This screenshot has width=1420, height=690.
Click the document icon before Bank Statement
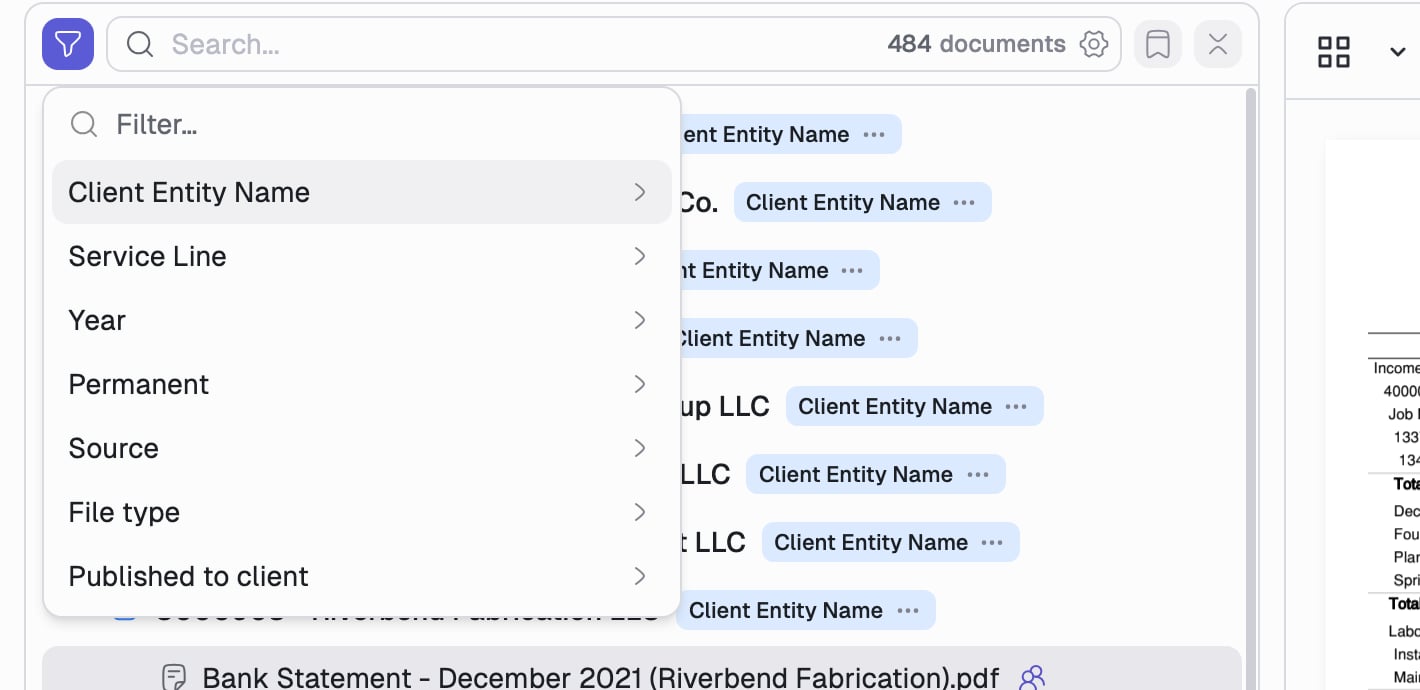(174, 678)
